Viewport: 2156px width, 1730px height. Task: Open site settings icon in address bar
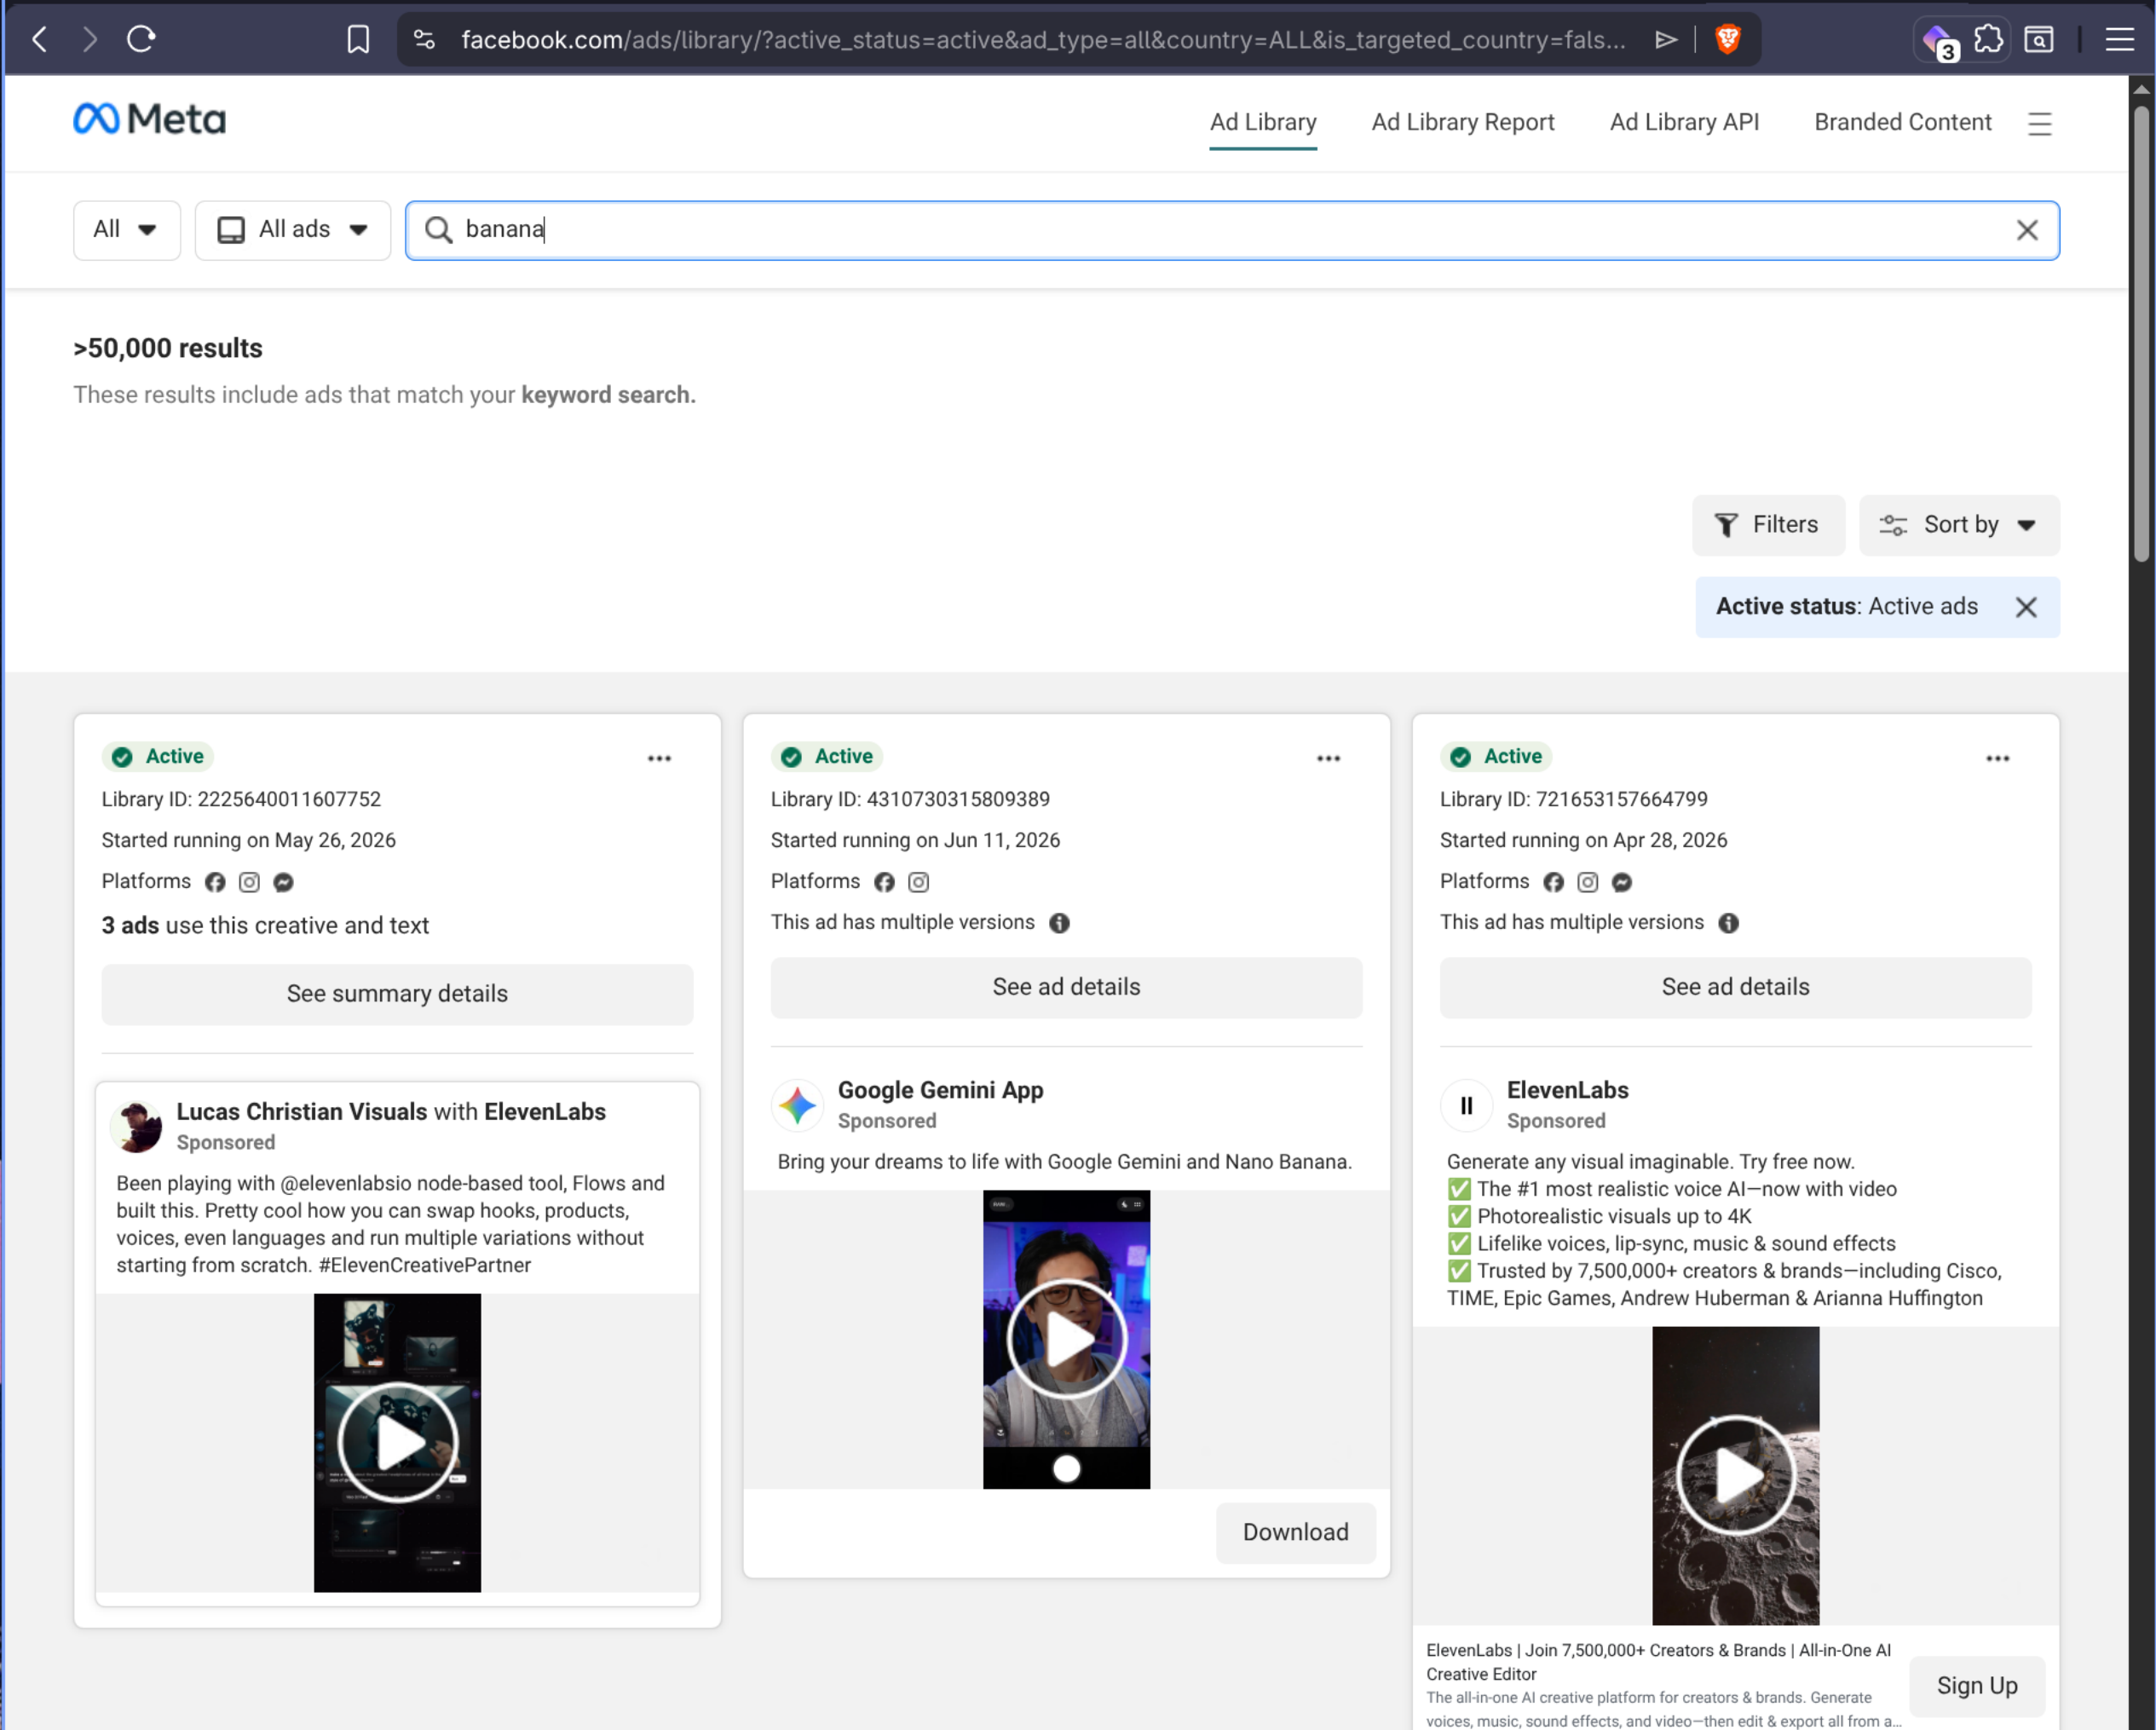[424, 40]
